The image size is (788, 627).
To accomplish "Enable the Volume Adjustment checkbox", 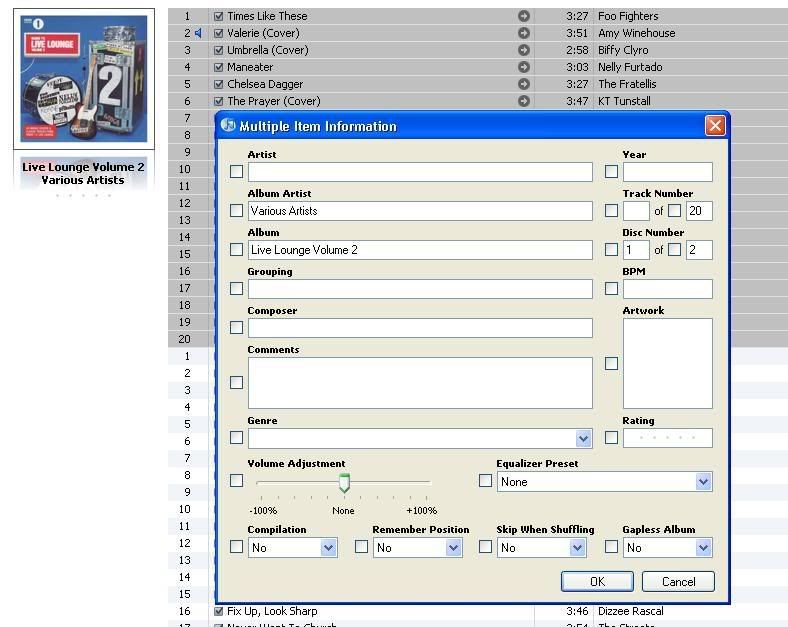I will click(236, 481).
